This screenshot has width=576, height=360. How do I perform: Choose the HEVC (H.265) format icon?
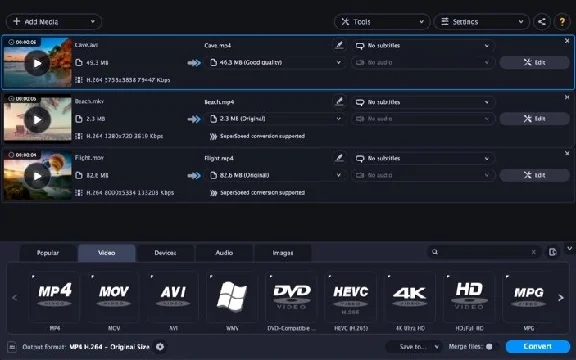350,297
